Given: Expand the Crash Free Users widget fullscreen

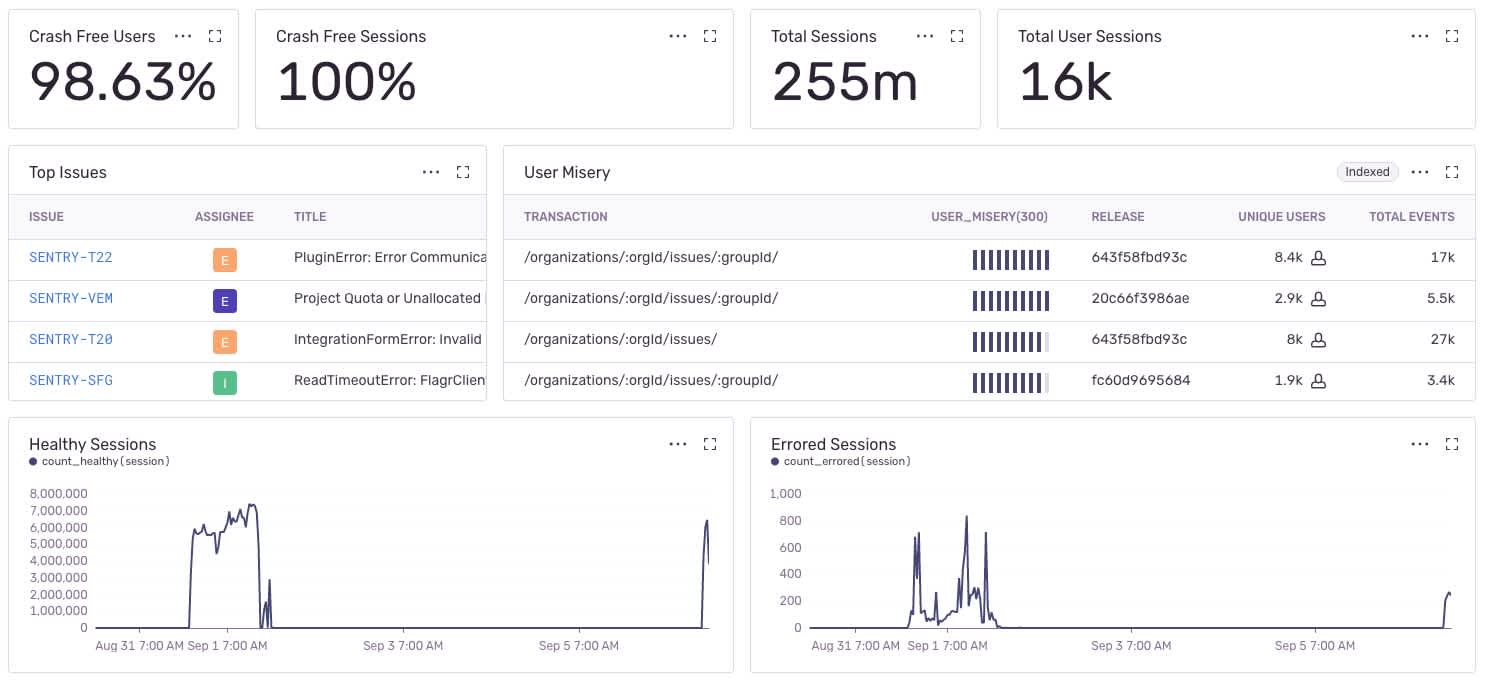Looking at the screenshot, I should click(x=215, y=36).
